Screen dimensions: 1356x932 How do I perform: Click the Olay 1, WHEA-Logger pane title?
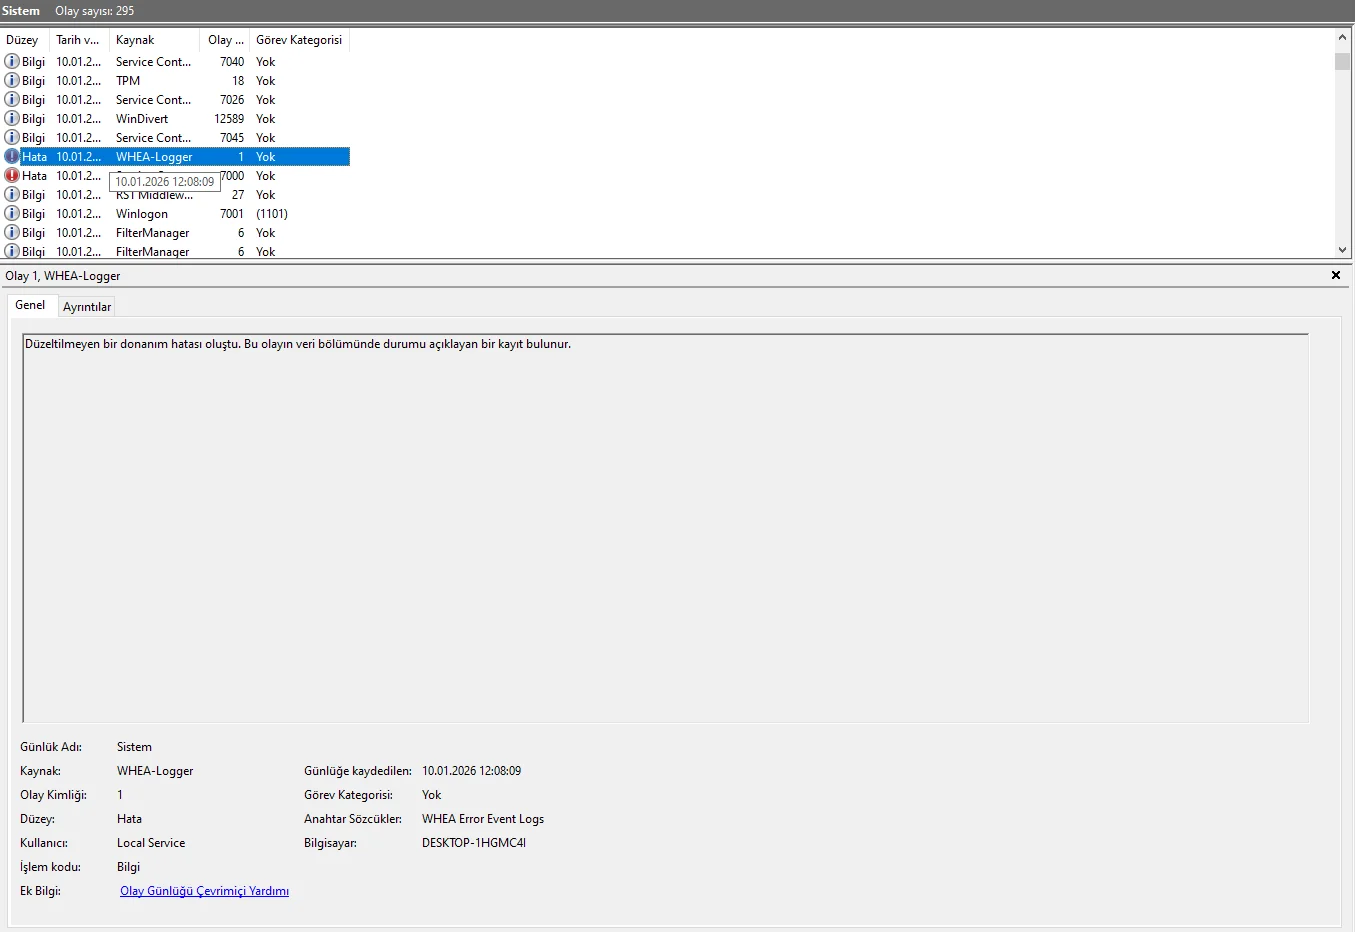[x=63, y=276]
